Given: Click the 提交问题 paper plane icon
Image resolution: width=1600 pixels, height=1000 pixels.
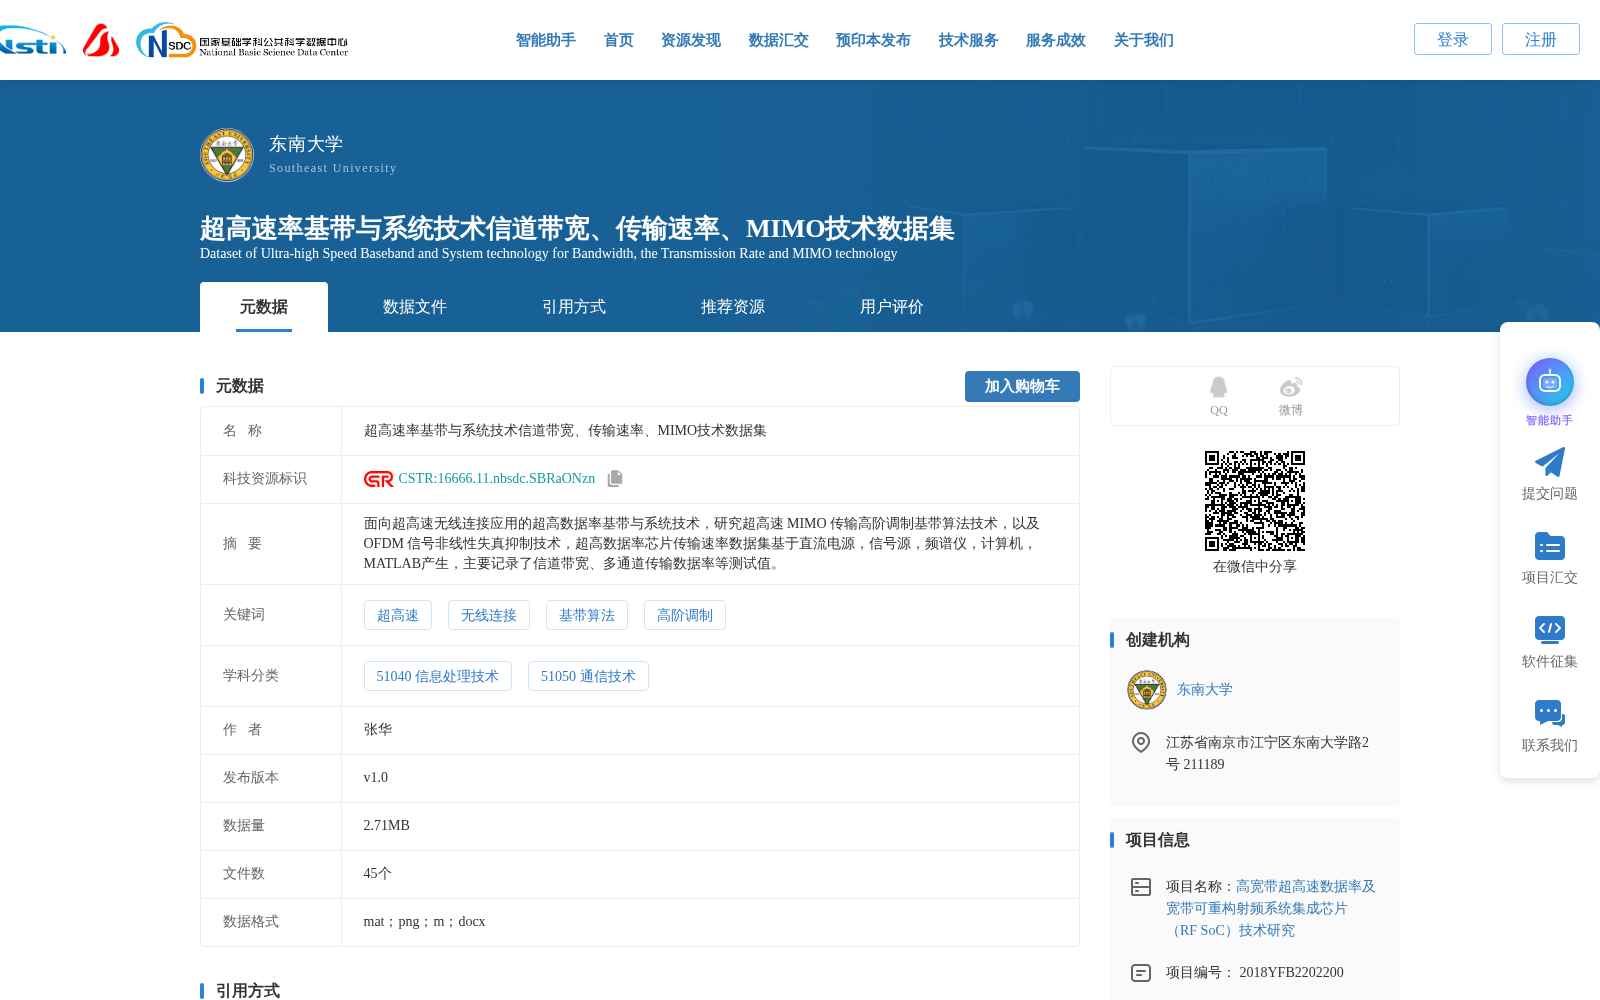Looking at the screenshot, I should coord(1550,462).
